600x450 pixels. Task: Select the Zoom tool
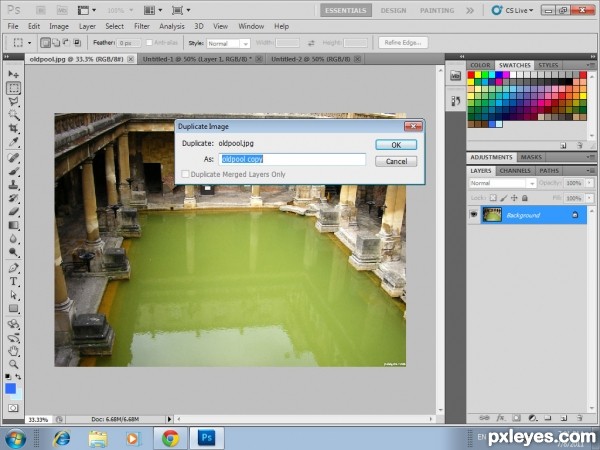[x=13, y=364]
